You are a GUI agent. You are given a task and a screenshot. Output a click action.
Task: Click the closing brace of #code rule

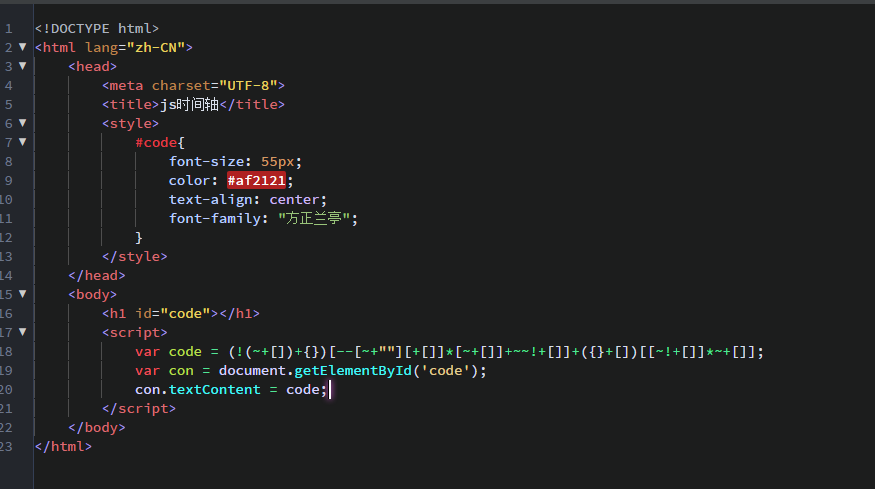139,238
